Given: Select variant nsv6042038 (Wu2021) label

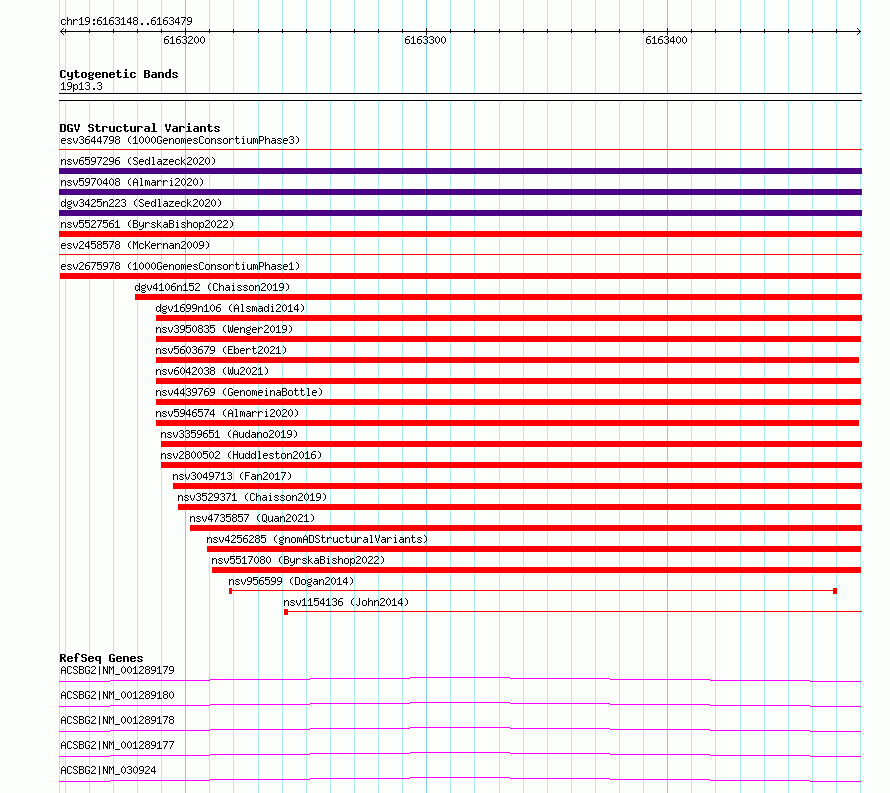Looking at the screenshot, I should pos(212,371).
